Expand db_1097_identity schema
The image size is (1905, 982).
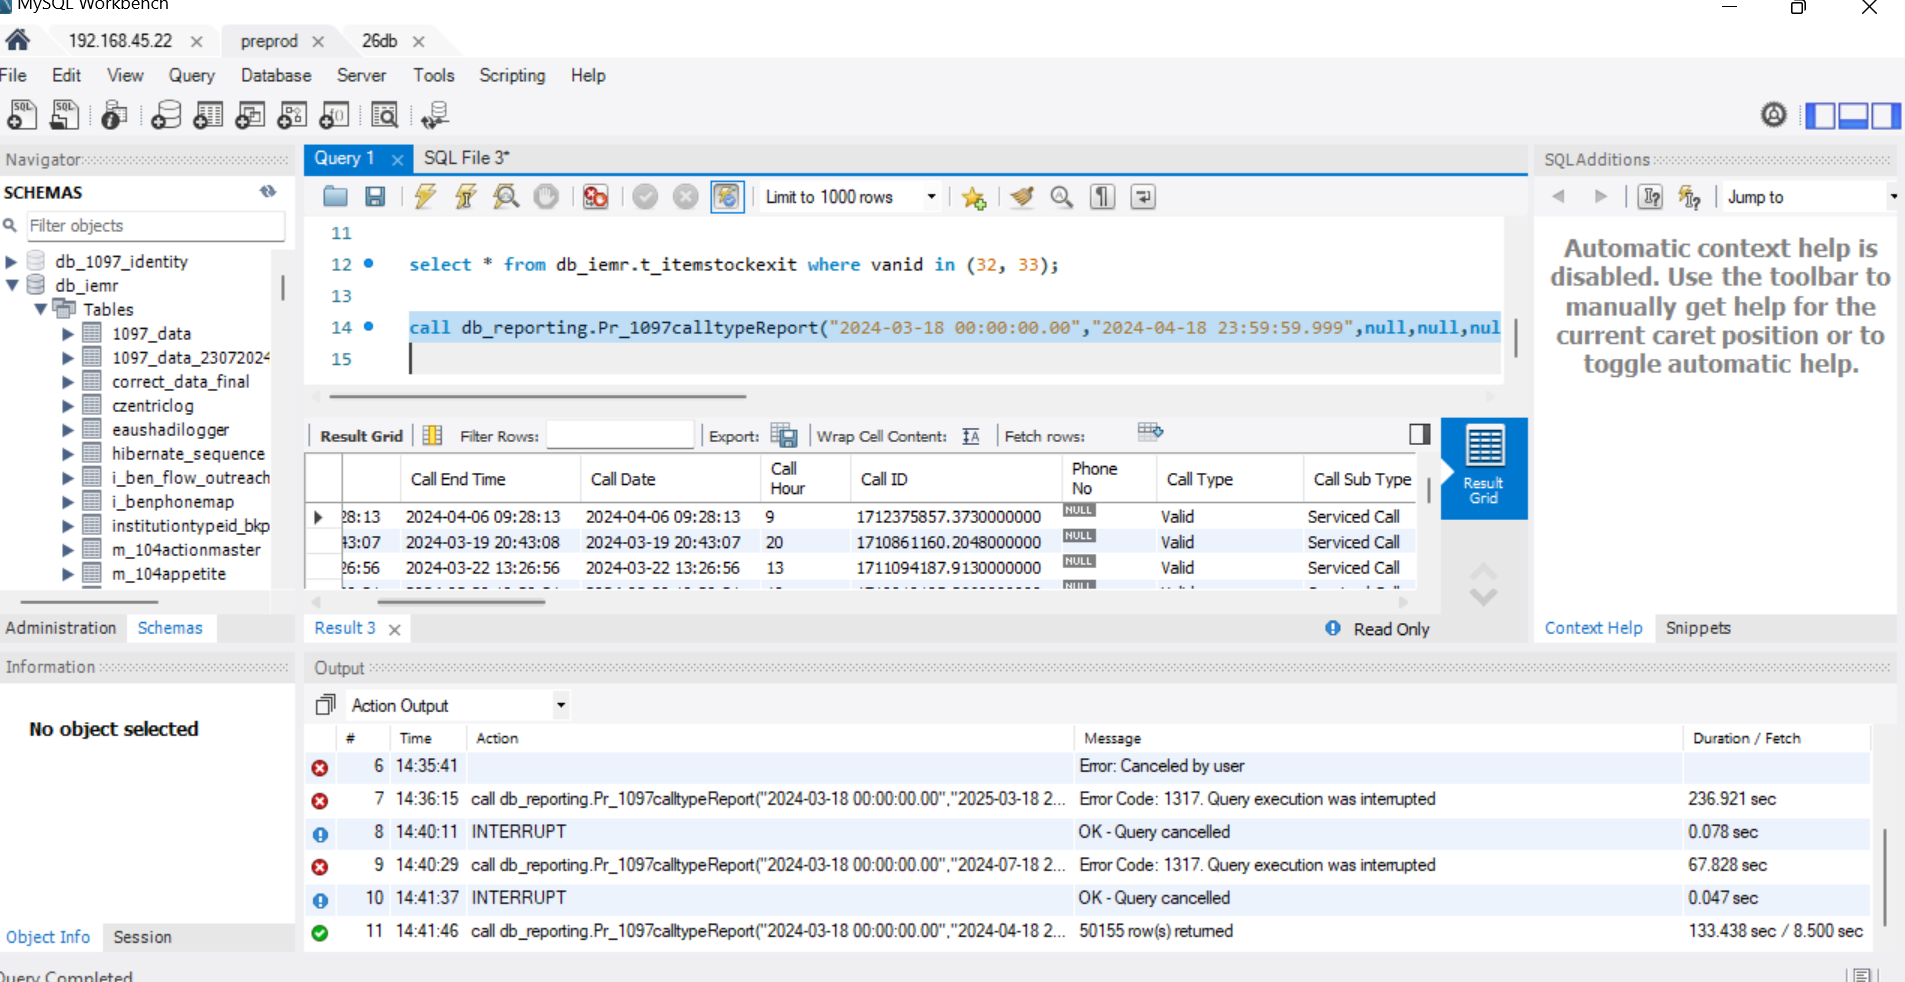pyautogui.click(x=11, y=262)
